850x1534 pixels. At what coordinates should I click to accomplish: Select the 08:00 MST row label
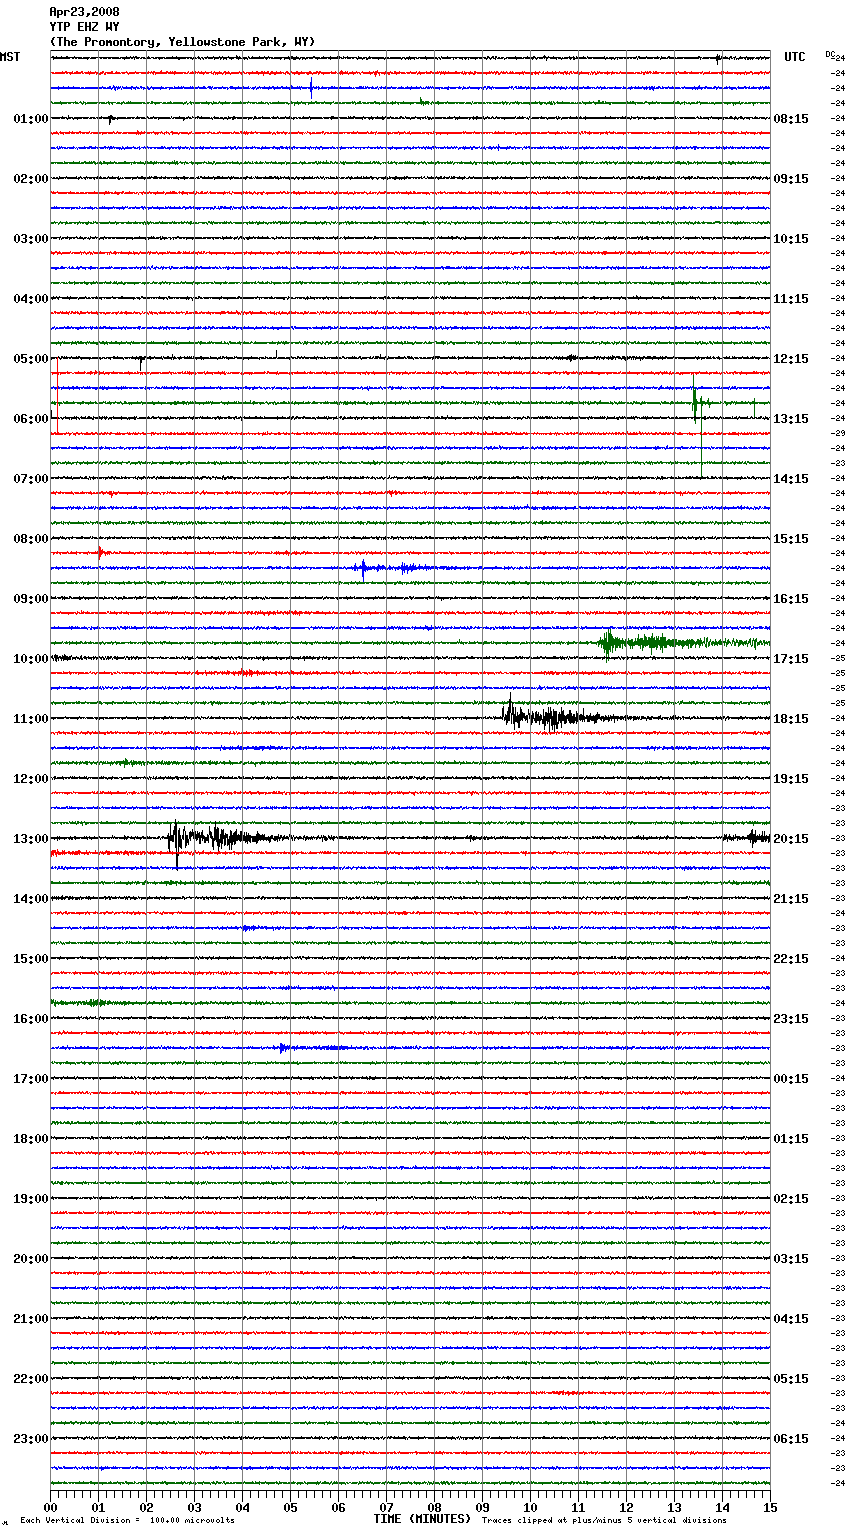pyautogui.click(x=30, y=539)
